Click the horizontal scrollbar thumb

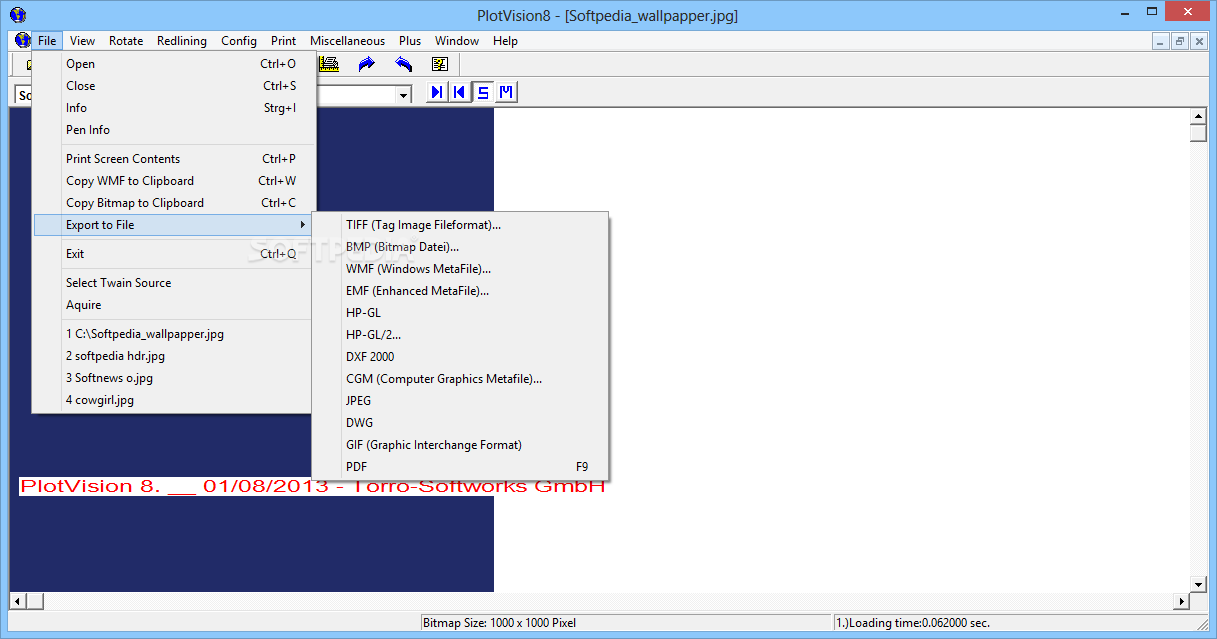pyautogui.click(x=35, y=601)
